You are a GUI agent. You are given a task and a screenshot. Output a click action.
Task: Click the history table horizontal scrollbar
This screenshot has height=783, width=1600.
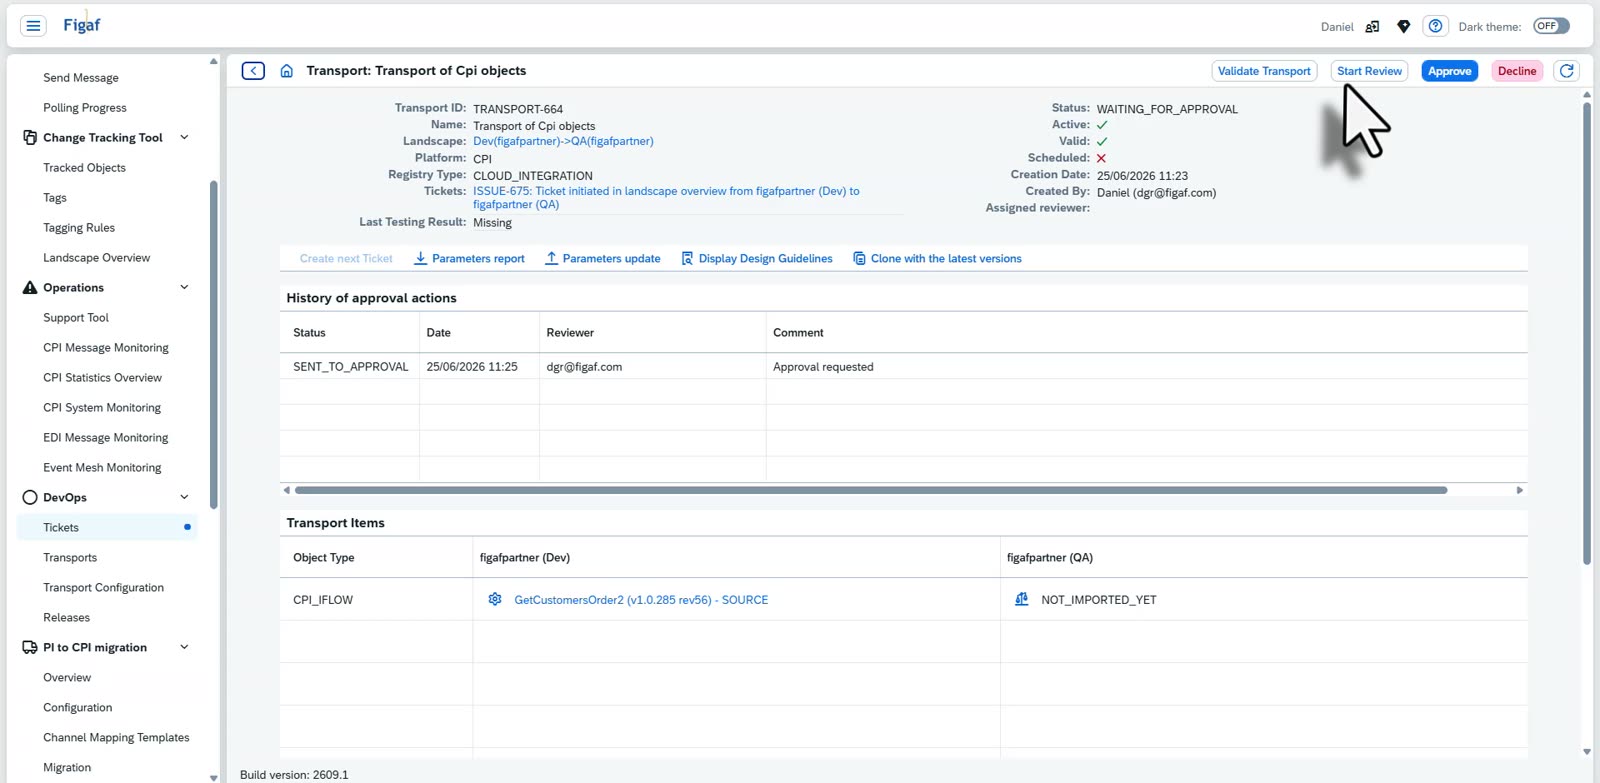871,490
